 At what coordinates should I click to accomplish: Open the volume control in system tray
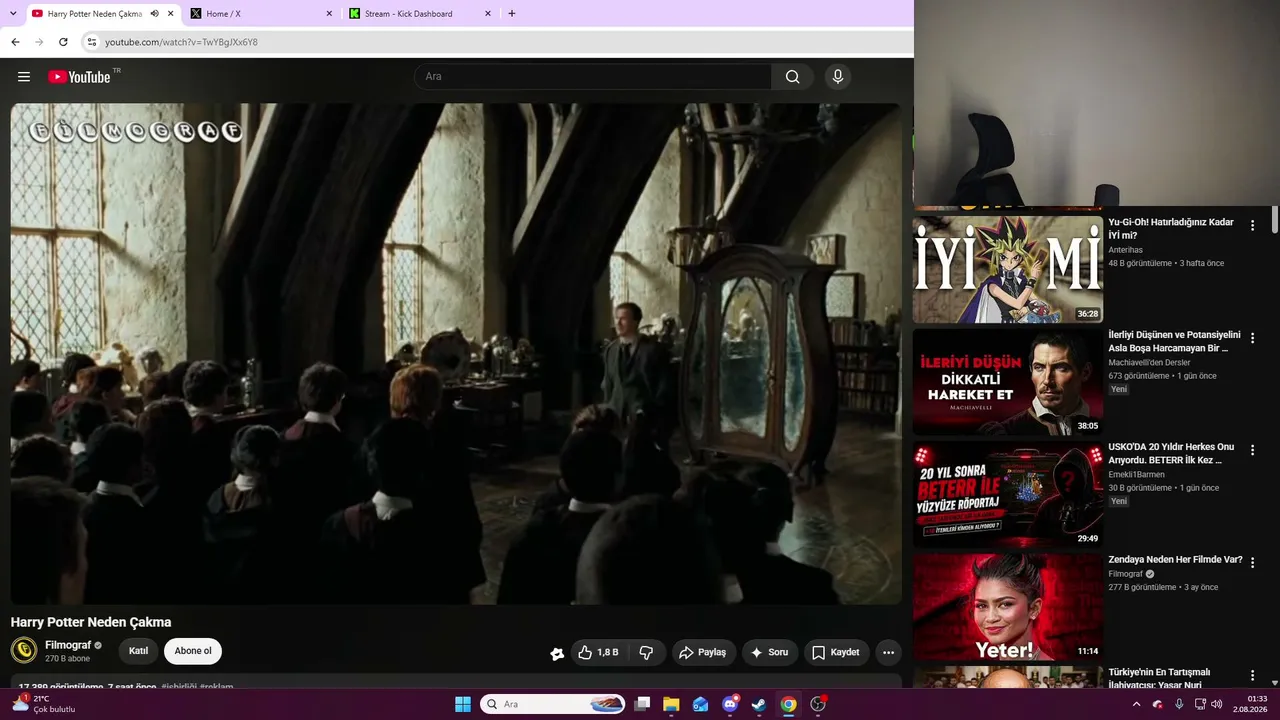pos(1216,704)
